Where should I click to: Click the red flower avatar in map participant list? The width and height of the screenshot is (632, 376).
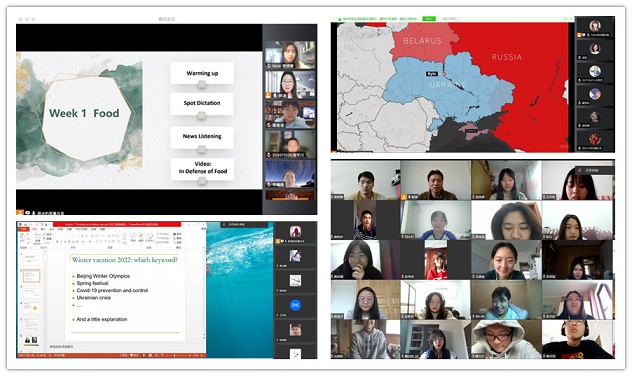point(595,139)
